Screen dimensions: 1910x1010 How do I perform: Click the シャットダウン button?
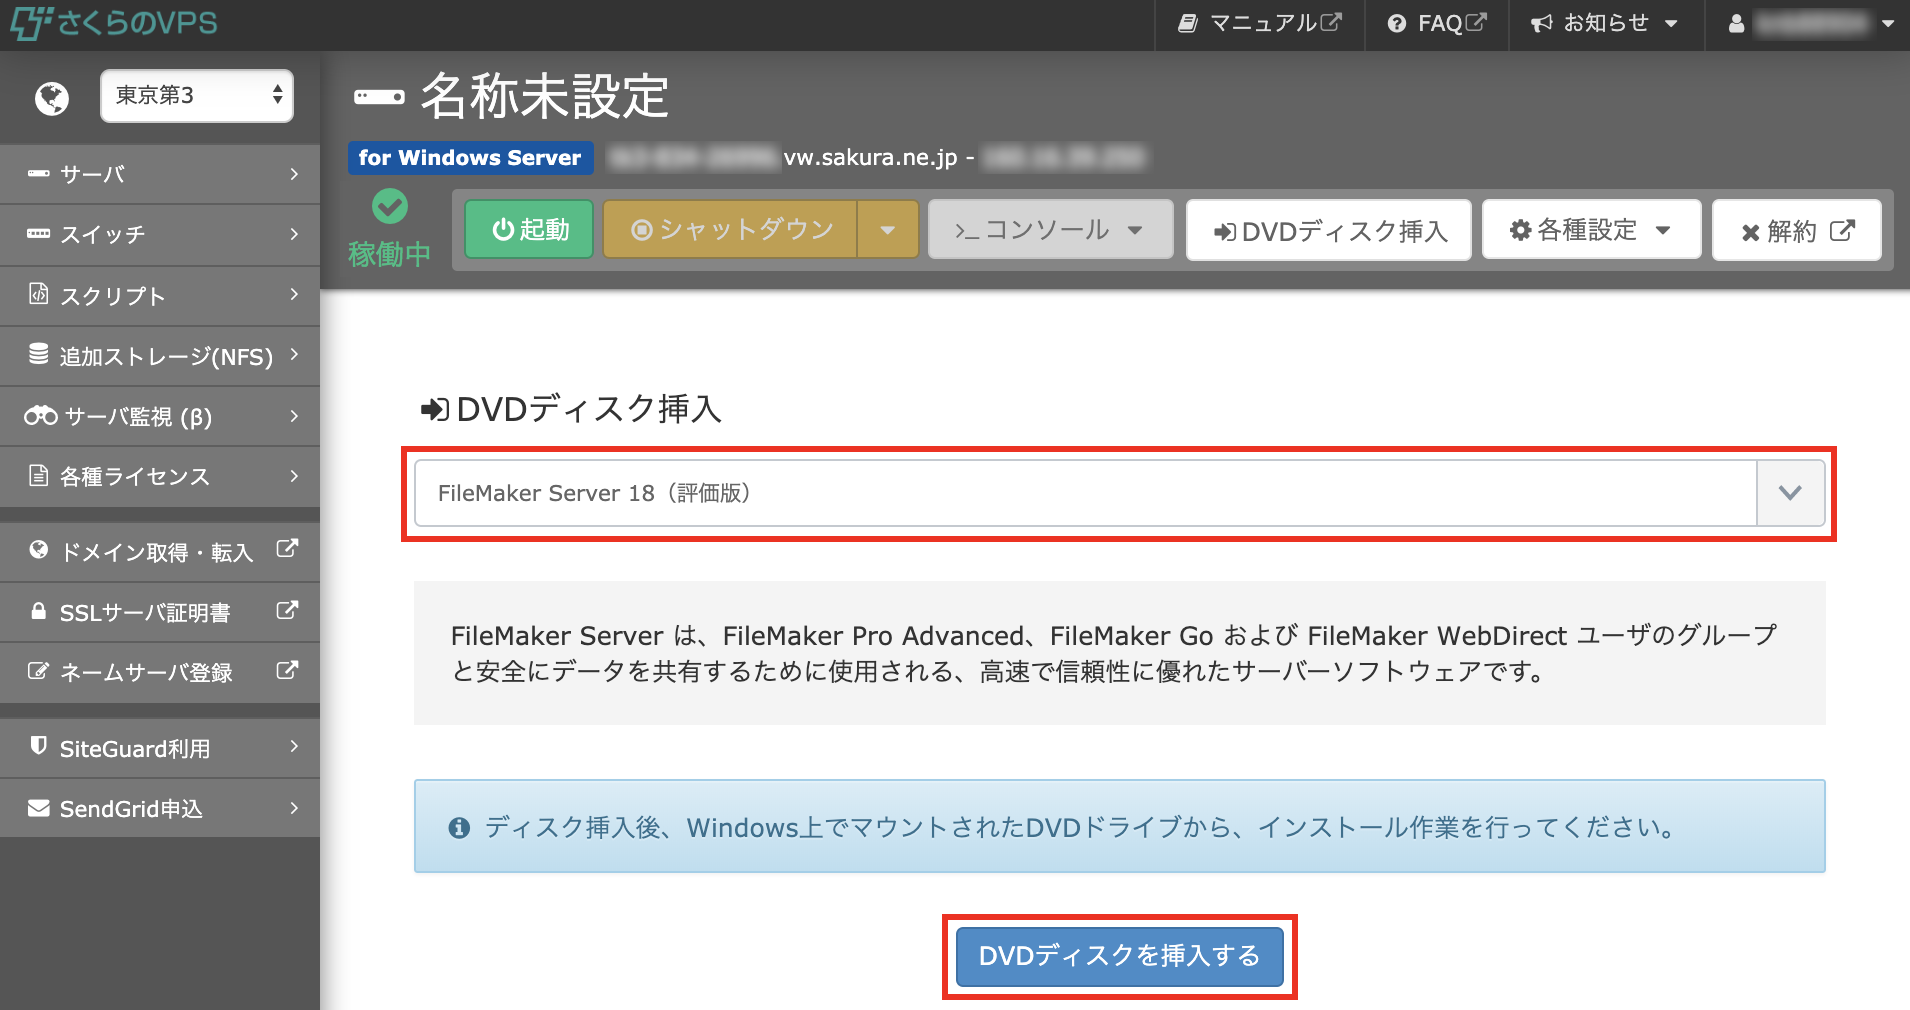pyautogui.click(x=730, y=229)
